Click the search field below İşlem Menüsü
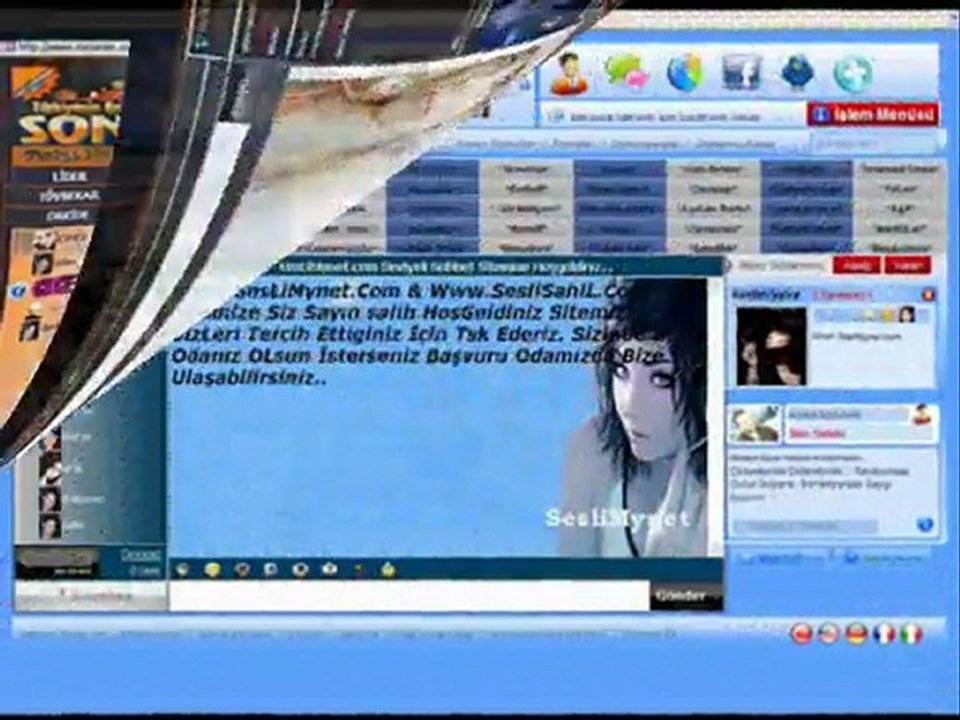This screenshot has width=960, height=720. tap(872, 144)
